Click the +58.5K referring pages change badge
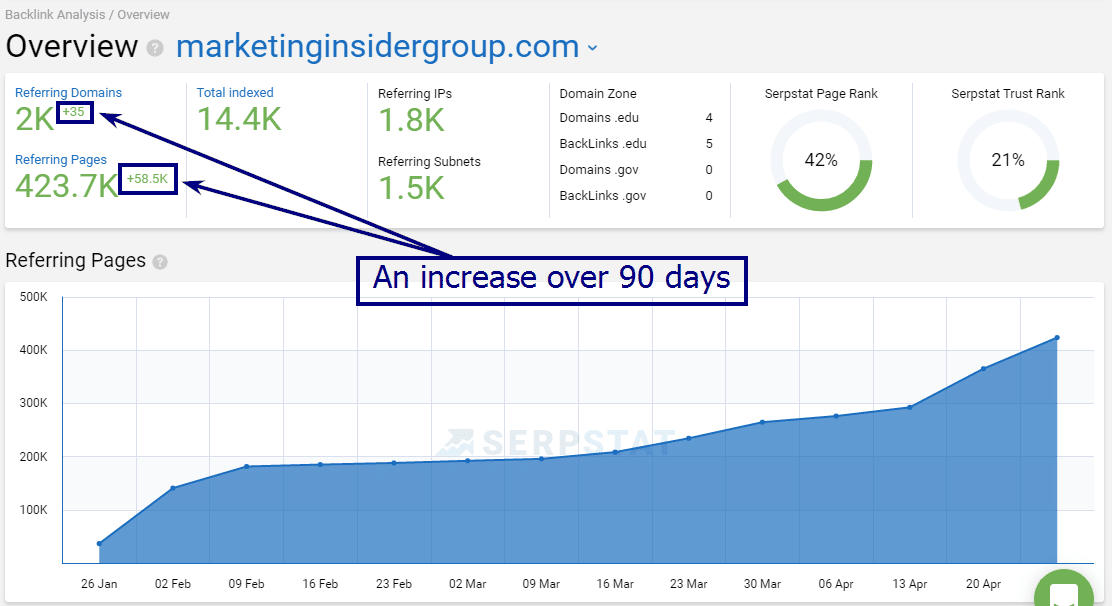 (148, 179)
